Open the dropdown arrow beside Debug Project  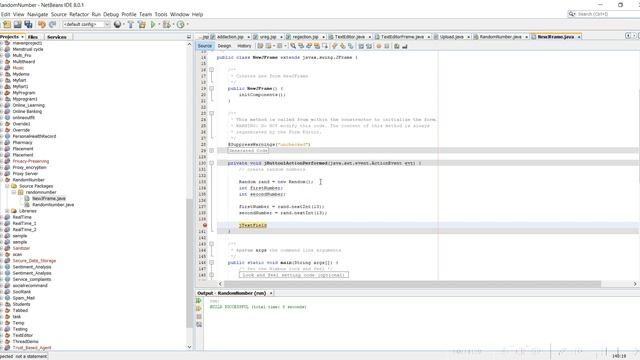[173, 25]
